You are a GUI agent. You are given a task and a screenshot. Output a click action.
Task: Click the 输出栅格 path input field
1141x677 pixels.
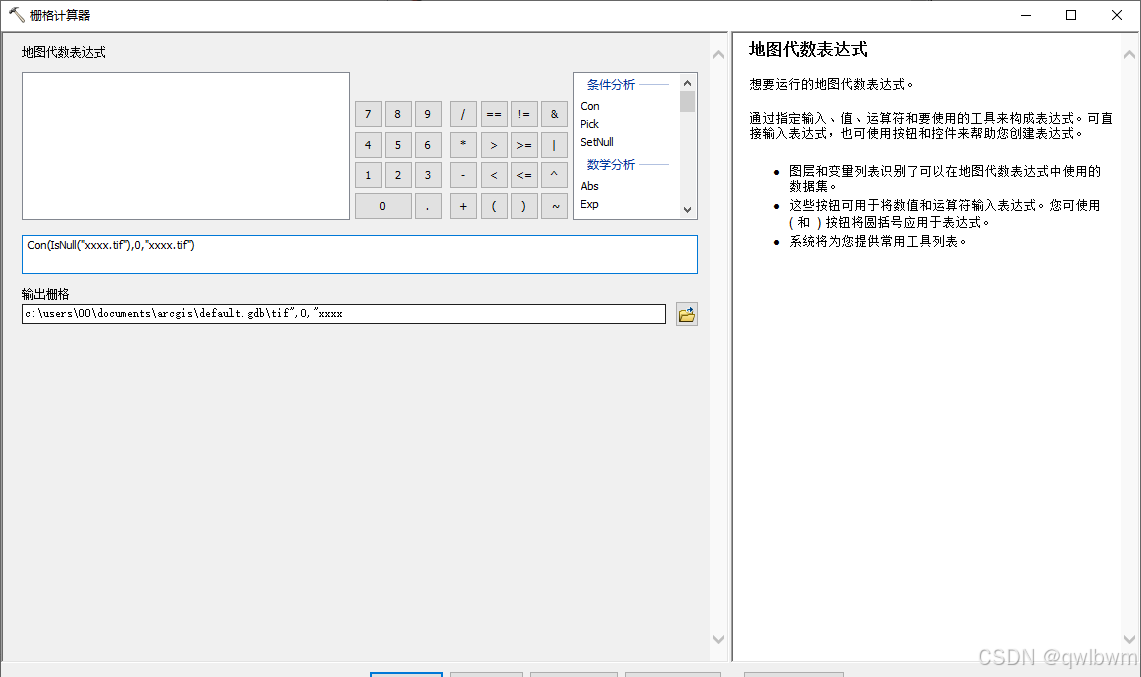pyautogui.click(x=344, y=313)
